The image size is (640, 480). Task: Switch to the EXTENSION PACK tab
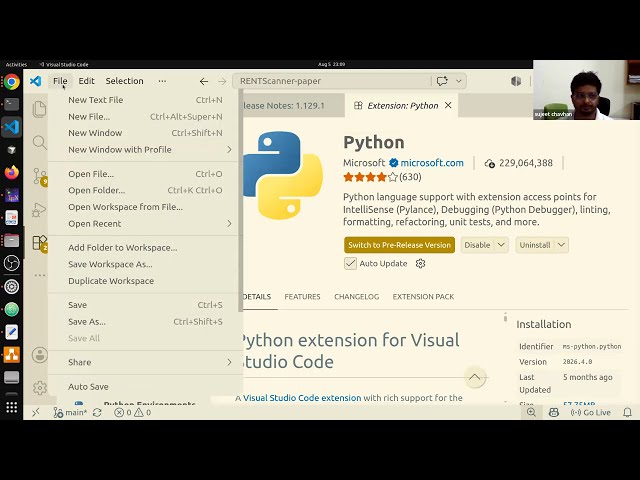pos(423,297)
